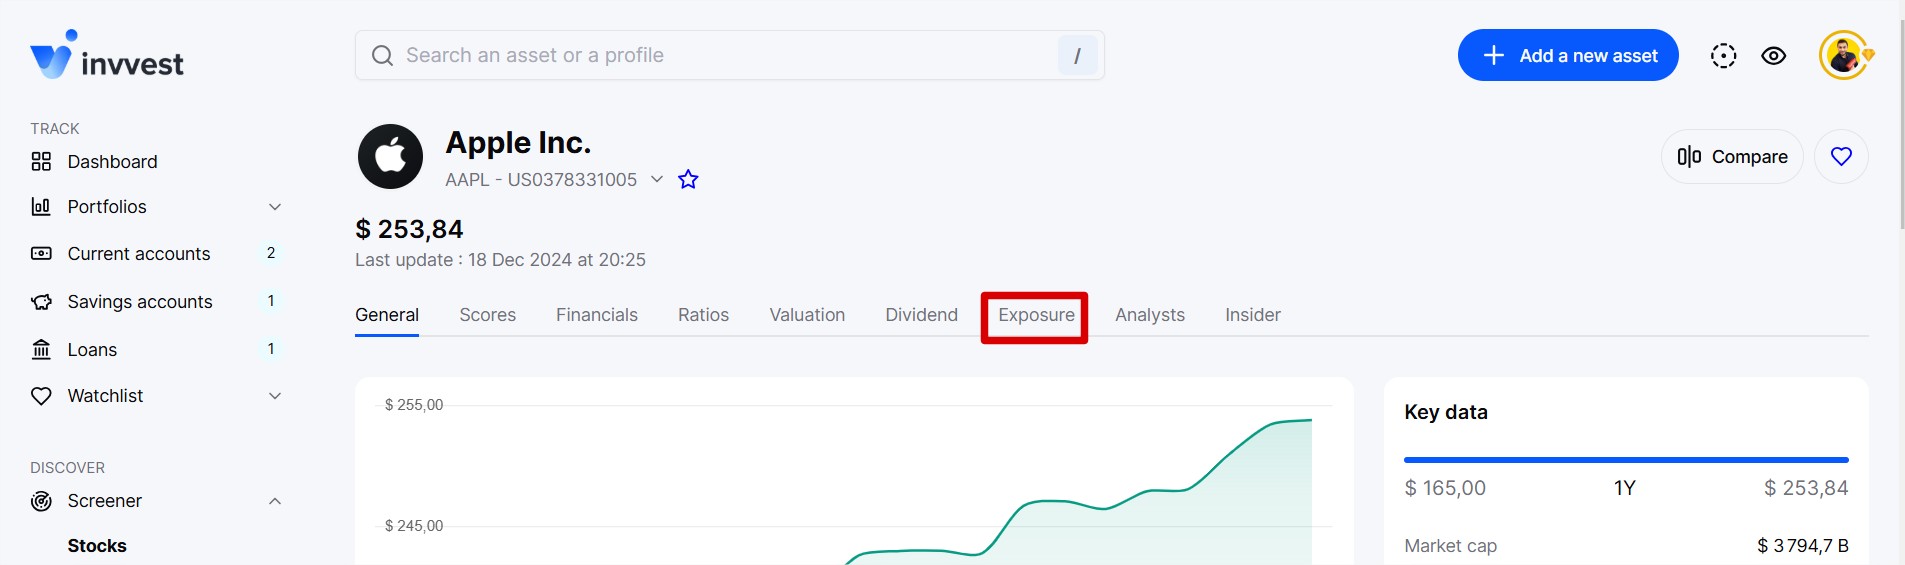Toggle the star favorite next to AAPL

[688, 179]
